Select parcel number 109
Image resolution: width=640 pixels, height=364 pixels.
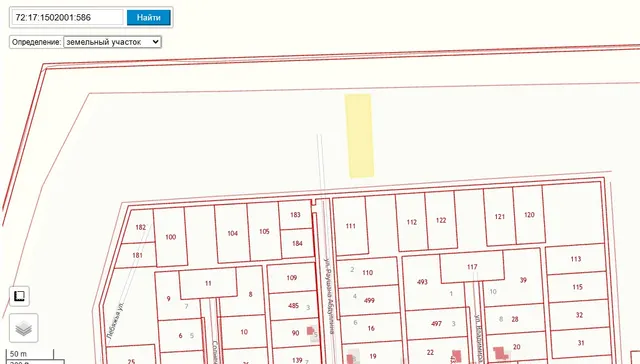click(x=291, y=278)
